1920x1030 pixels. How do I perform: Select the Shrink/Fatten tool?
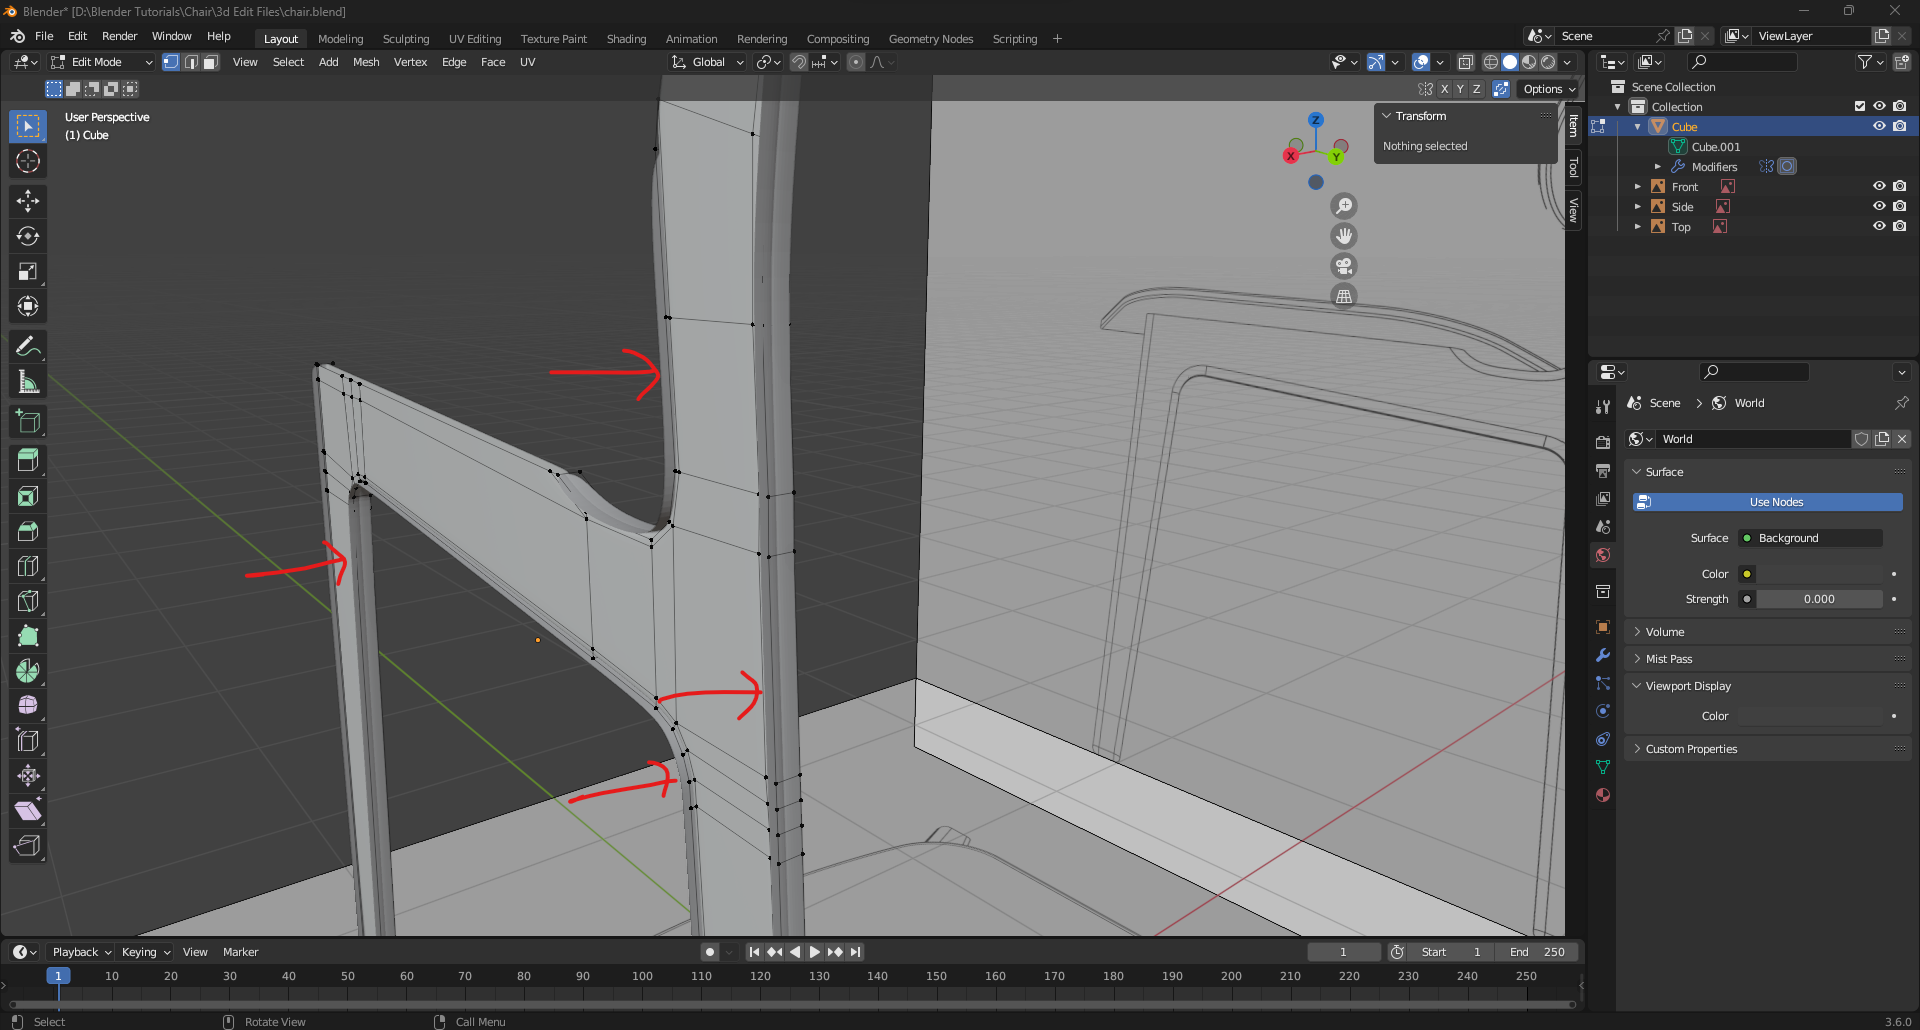tap(28, 776)
